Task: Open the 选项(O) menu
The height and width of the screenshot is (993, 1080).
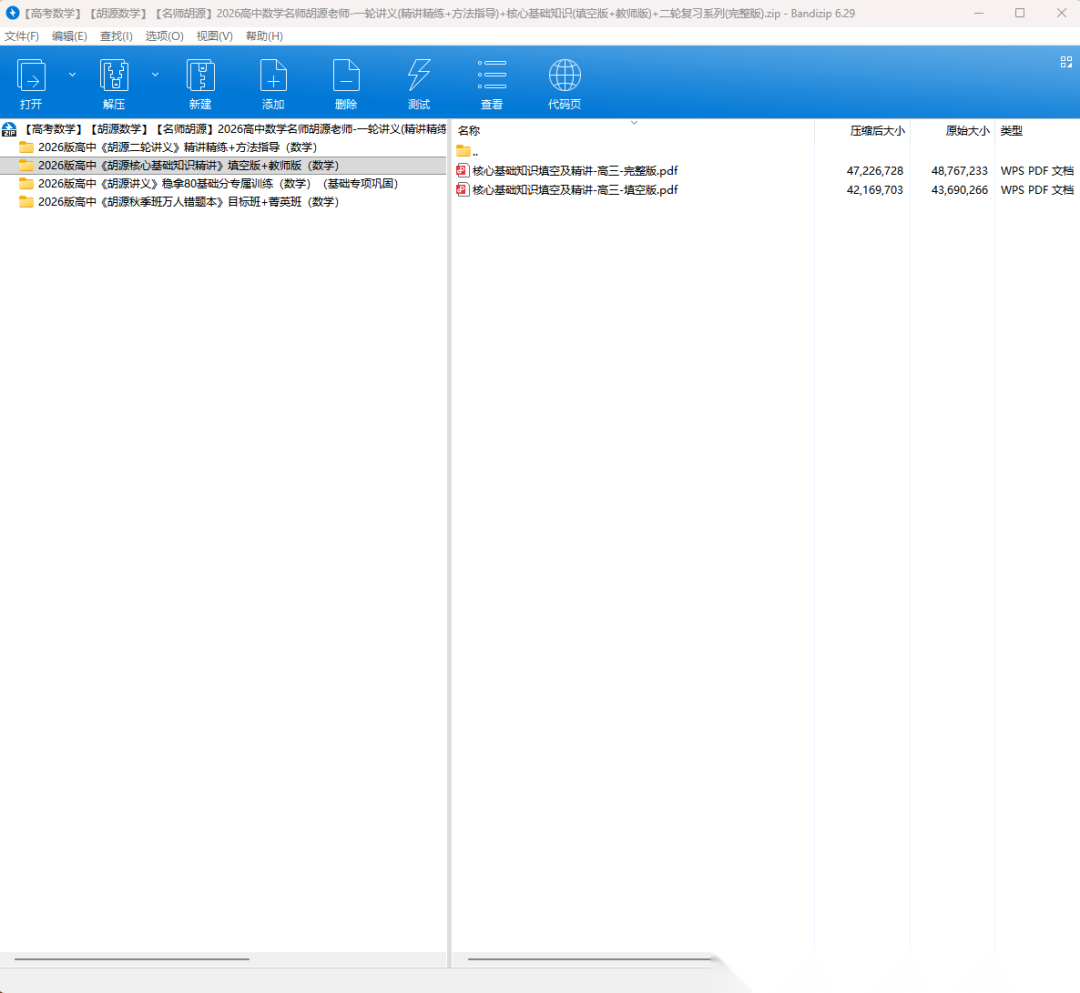Action: [x=164, y=36]
